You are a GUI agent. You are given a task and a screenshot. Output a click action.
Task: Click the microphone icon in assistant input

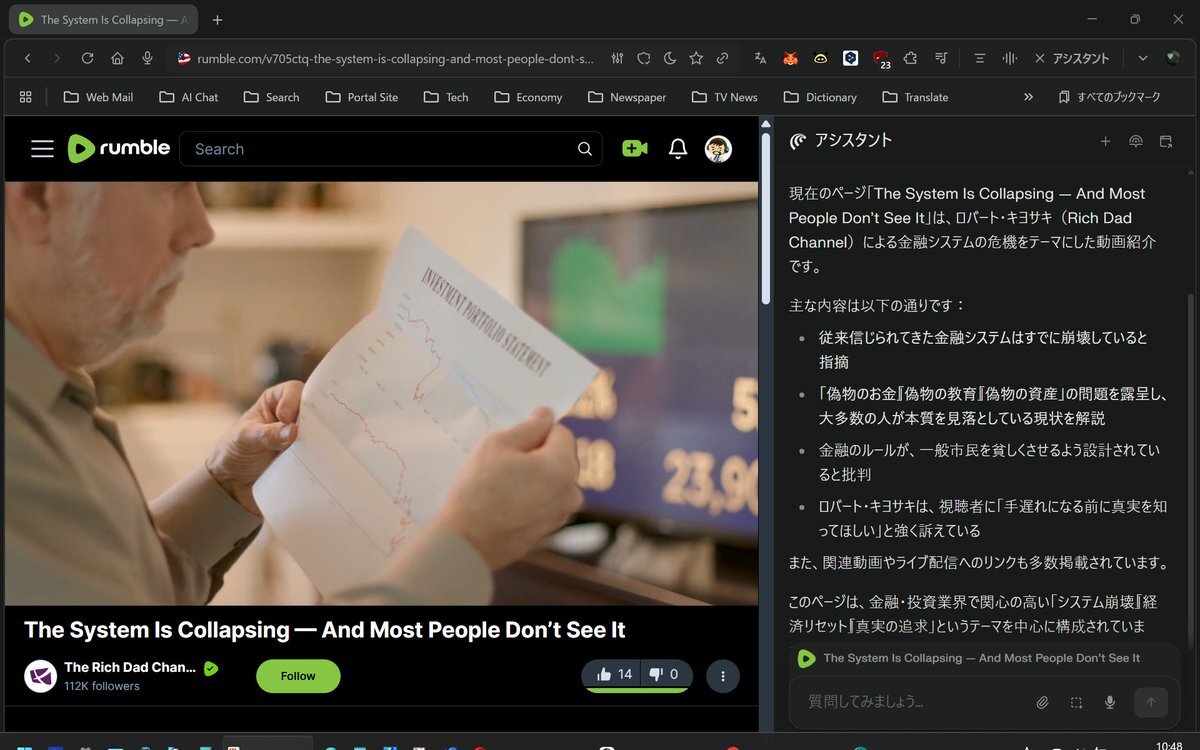click(x=1110, y=702)
